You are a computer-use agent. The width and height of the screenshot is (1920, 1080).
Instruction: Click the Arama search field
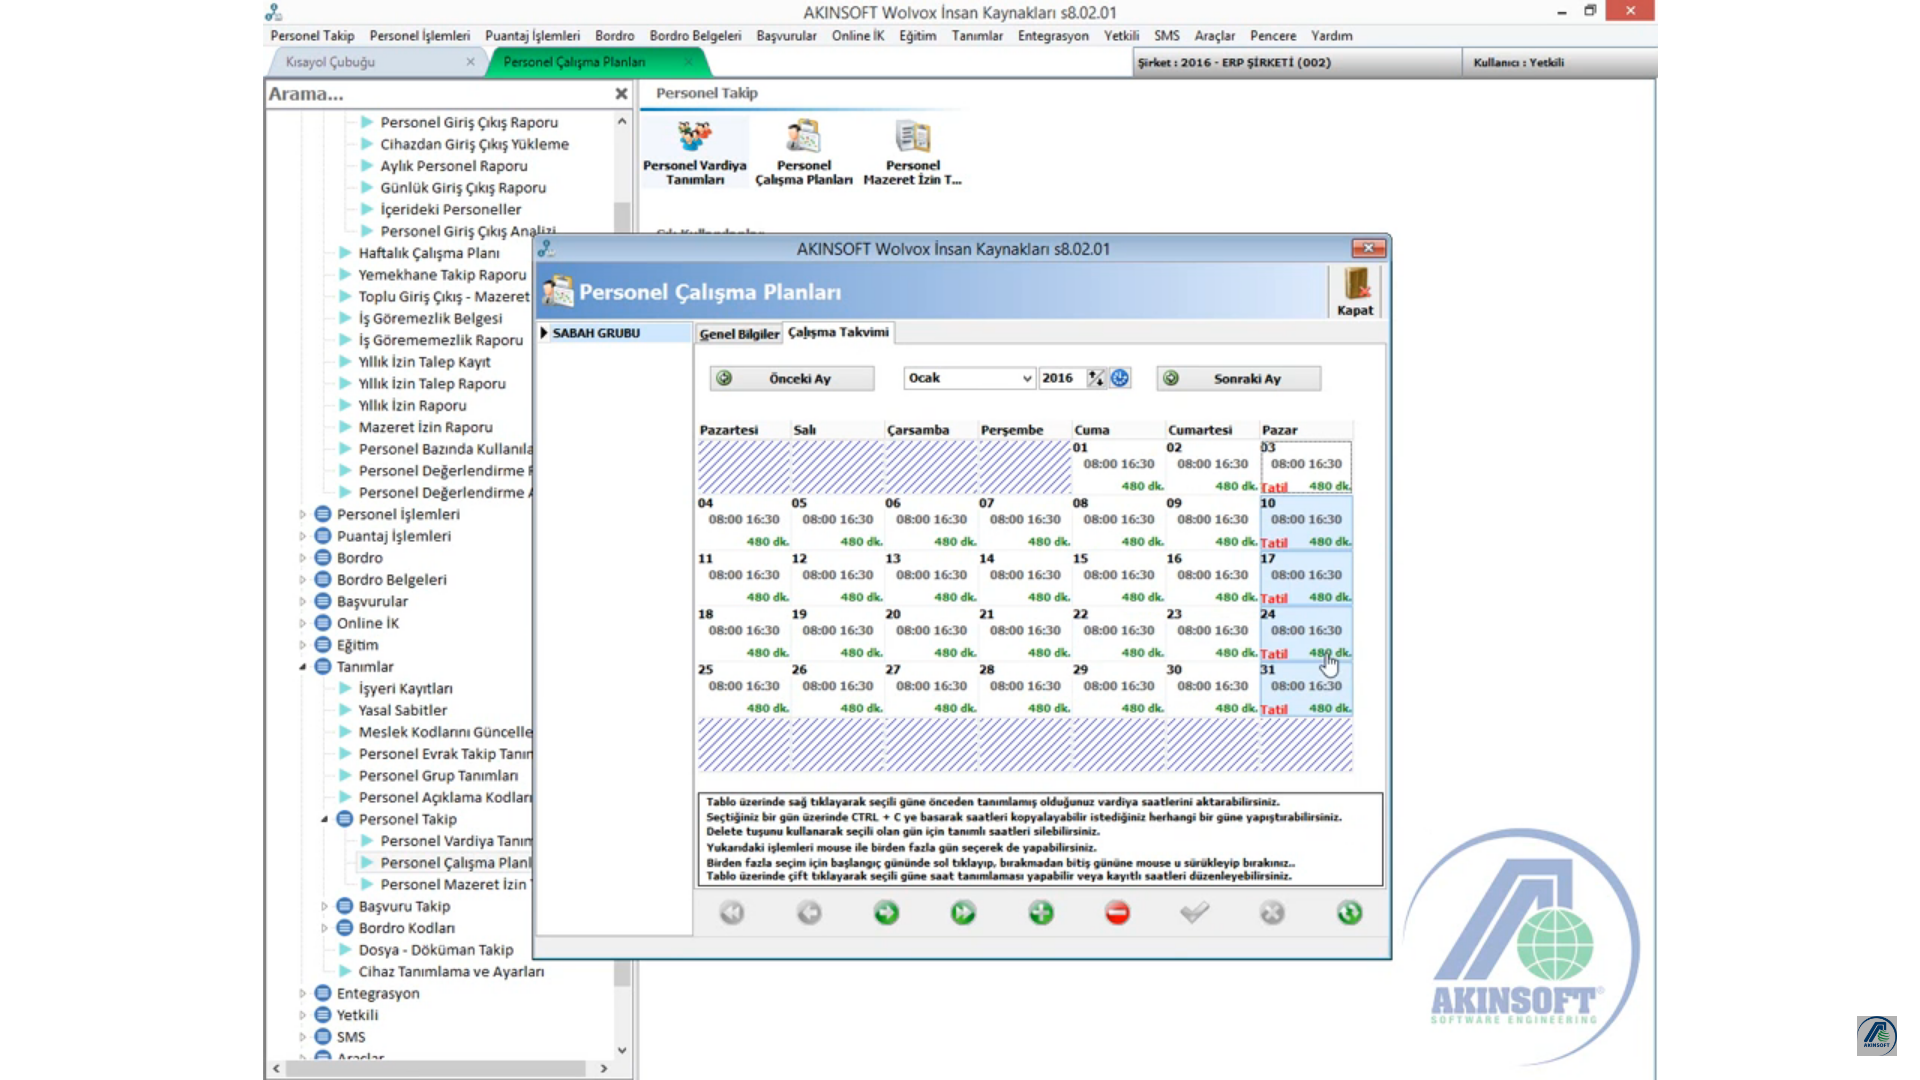438,94
